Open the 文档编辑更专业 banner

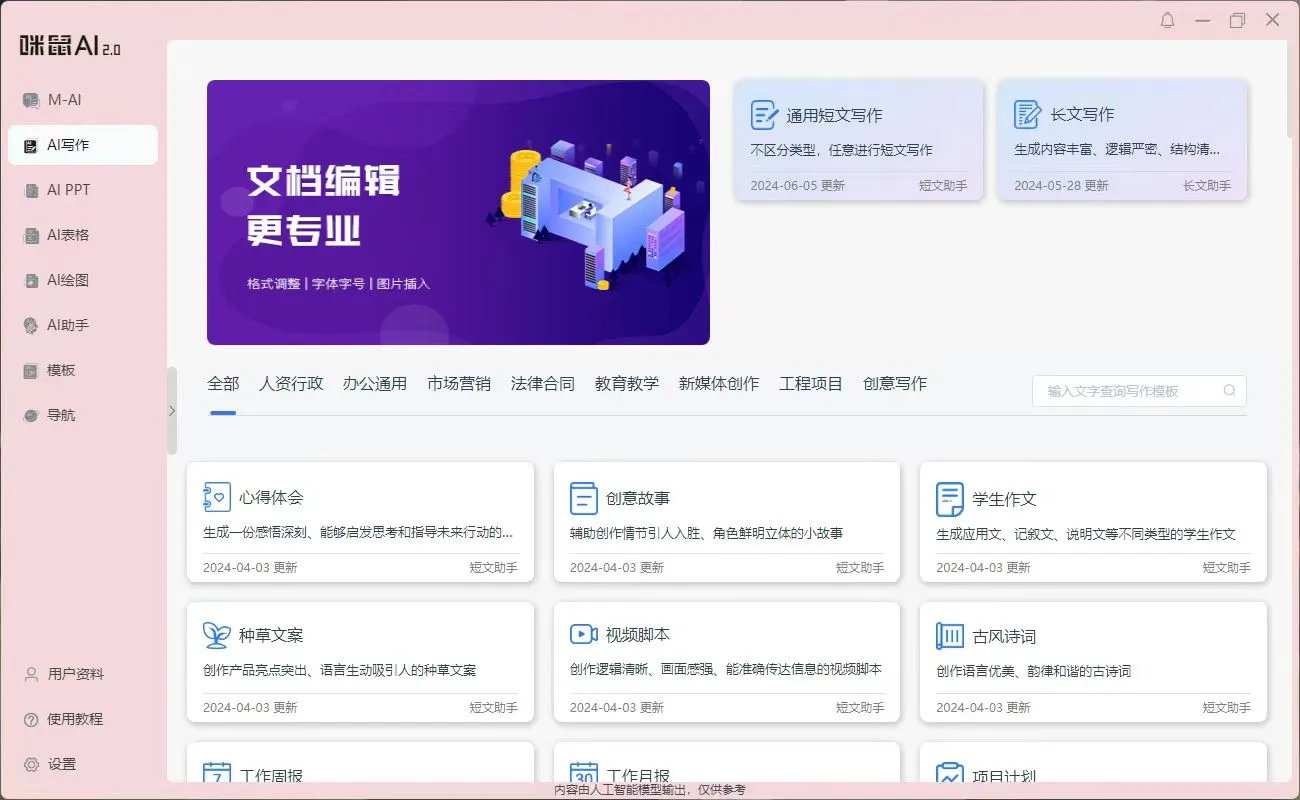(458, 212)
